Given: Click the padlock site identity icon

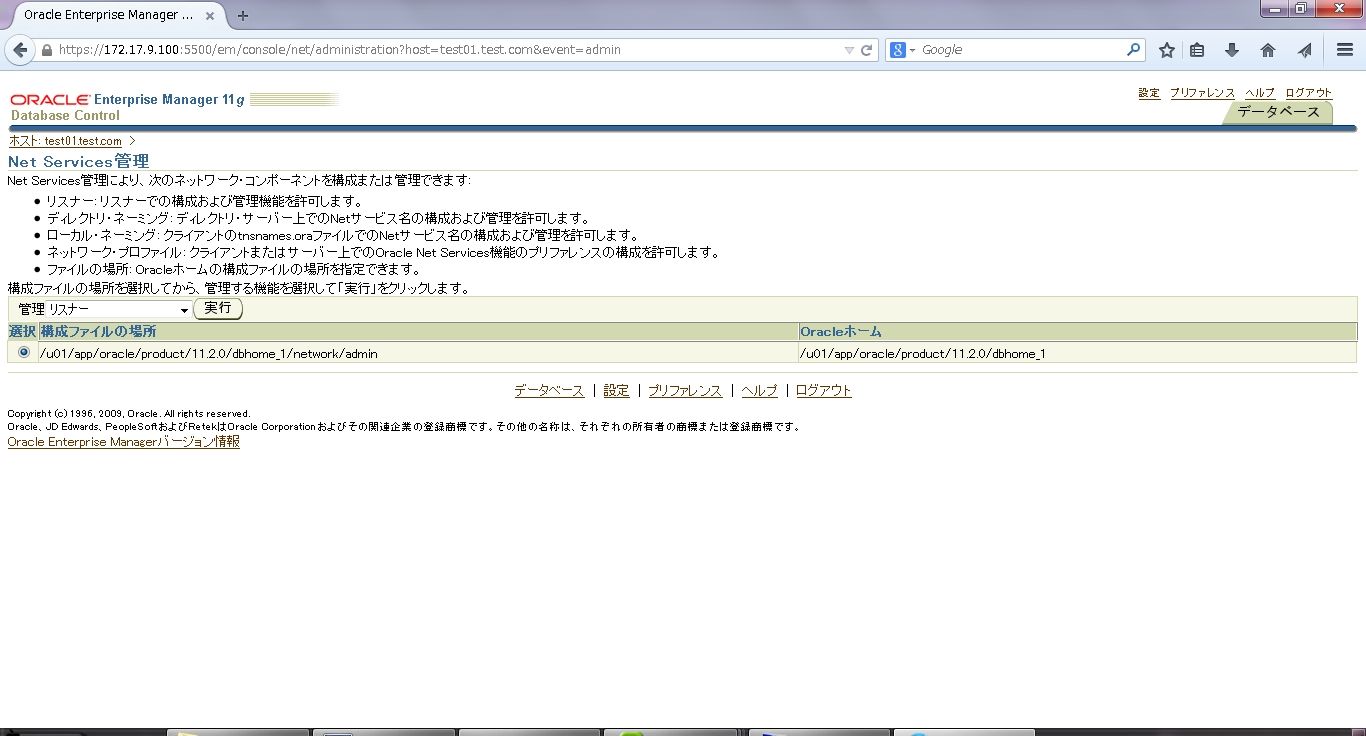Looking at the screenshot, I should (47, 50).
